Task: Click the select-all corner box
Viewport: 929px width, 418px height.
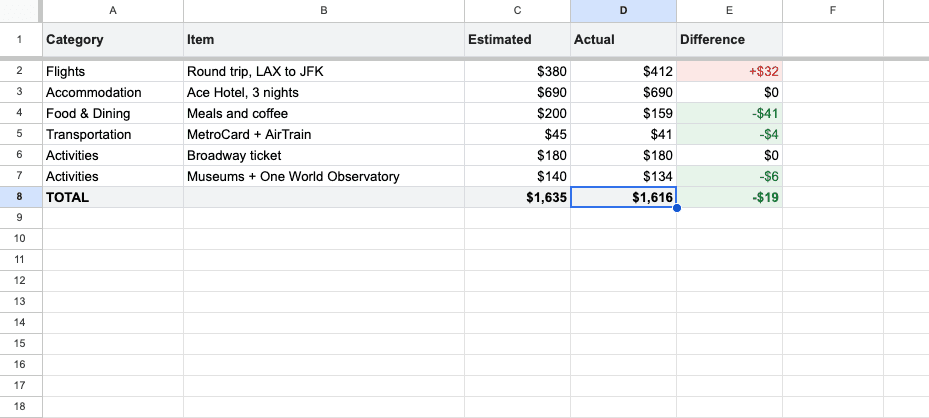Action: 21,11
